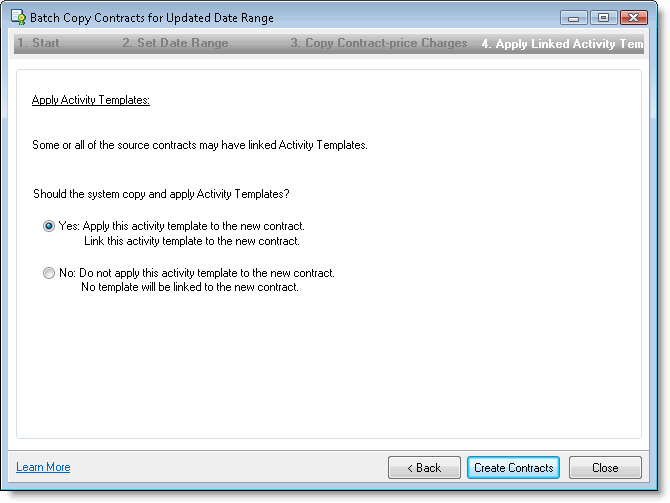The width and height of the screenshot is (670, 503).
Task: Open step 3. Copy Contract-price Charges
Action: pos(378,44)
